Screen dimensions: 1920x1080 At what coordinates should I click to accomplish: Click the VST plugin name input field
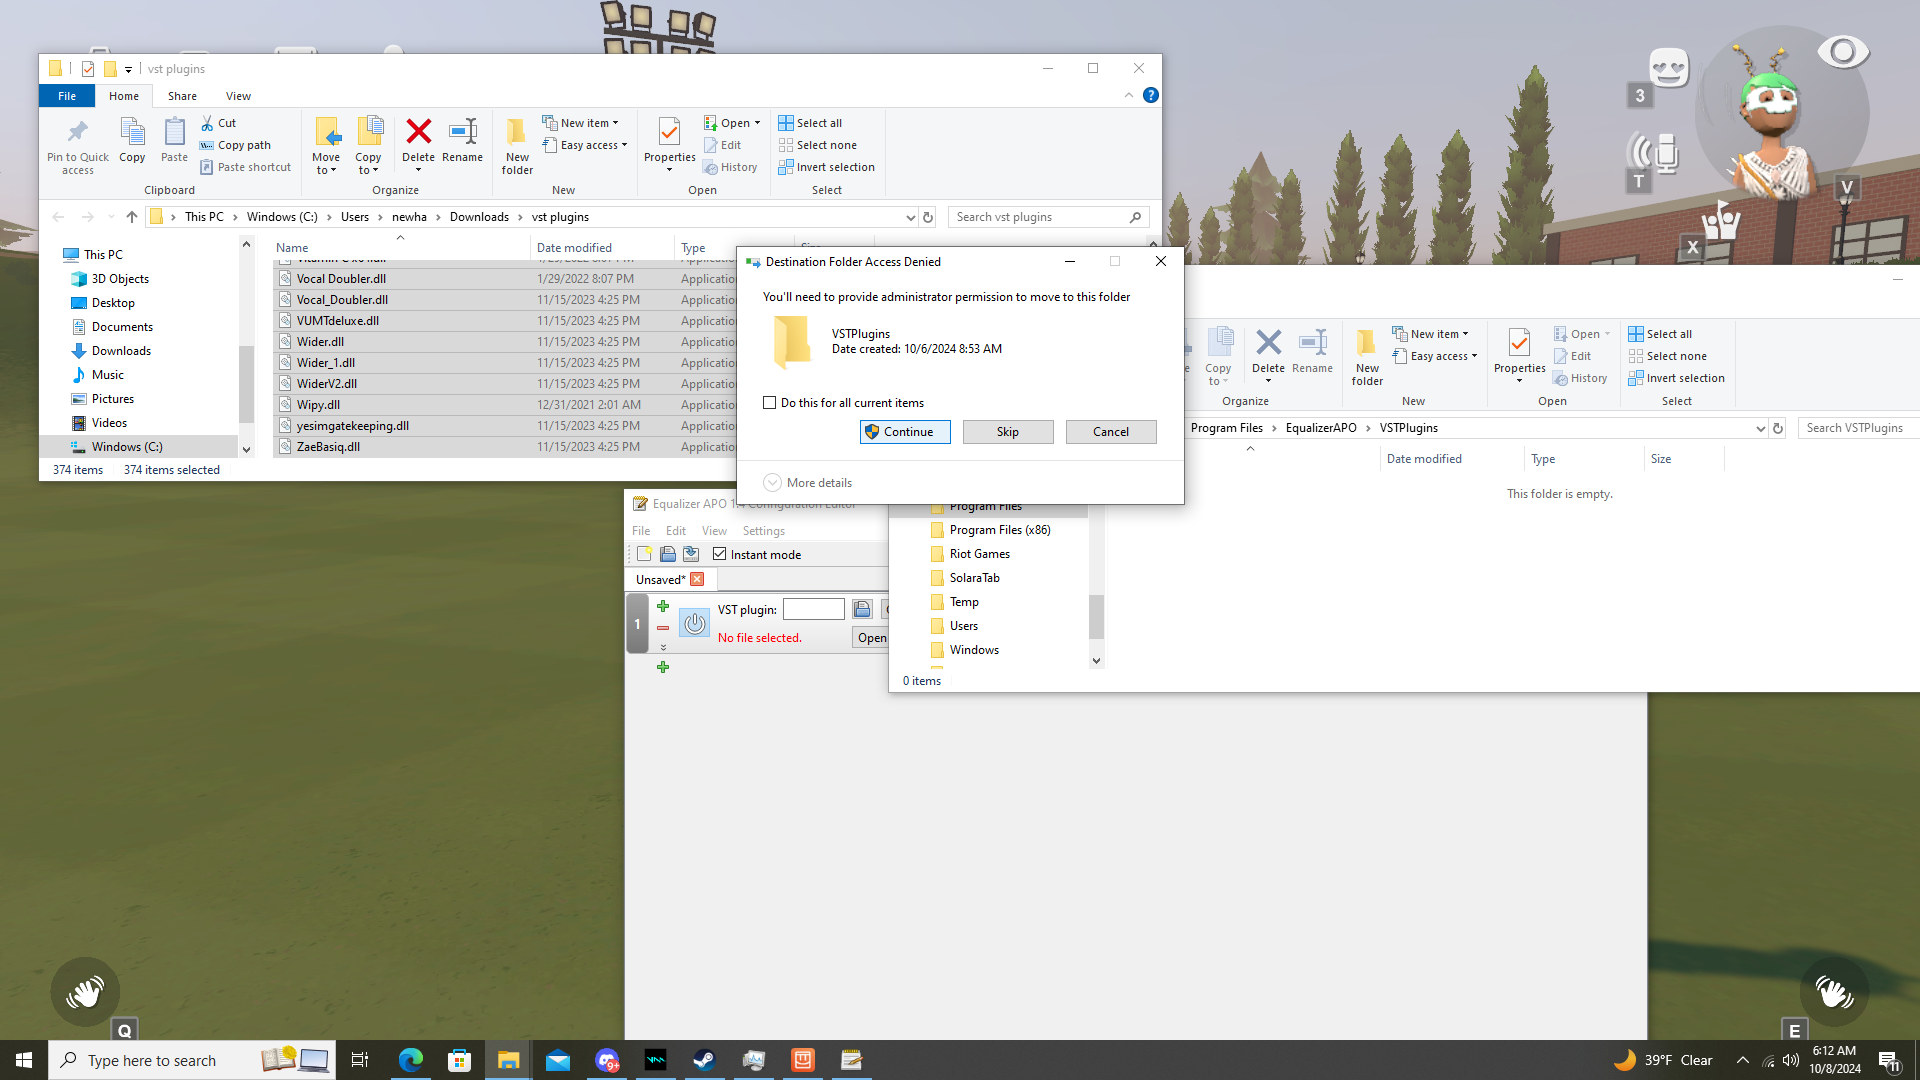point(813,609)
